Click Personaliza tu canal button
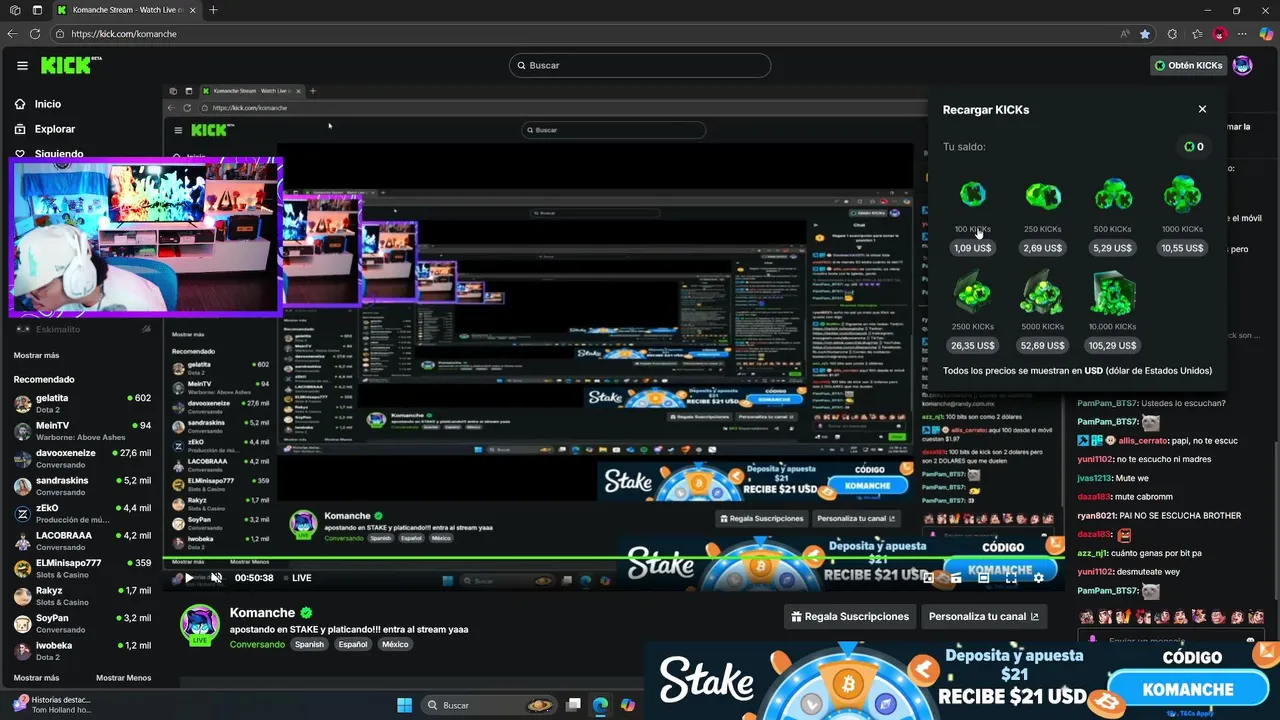Image resolution: width=1280 pixels, height=720 pixels. tap(983, 616)
